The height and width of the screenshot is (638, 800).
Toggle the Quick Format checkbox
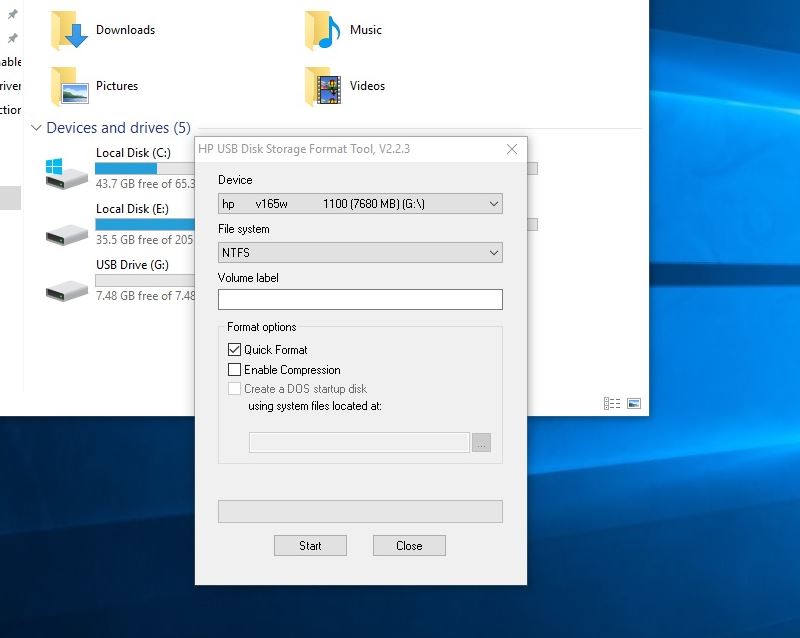click(x=234, y=350)
